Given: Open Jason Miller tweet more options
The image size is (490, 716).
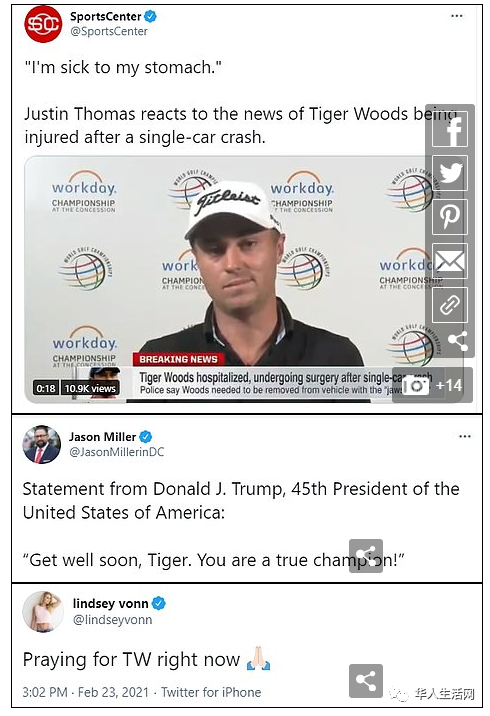Looking at the screenshot, I should click(x=464, y=436).
